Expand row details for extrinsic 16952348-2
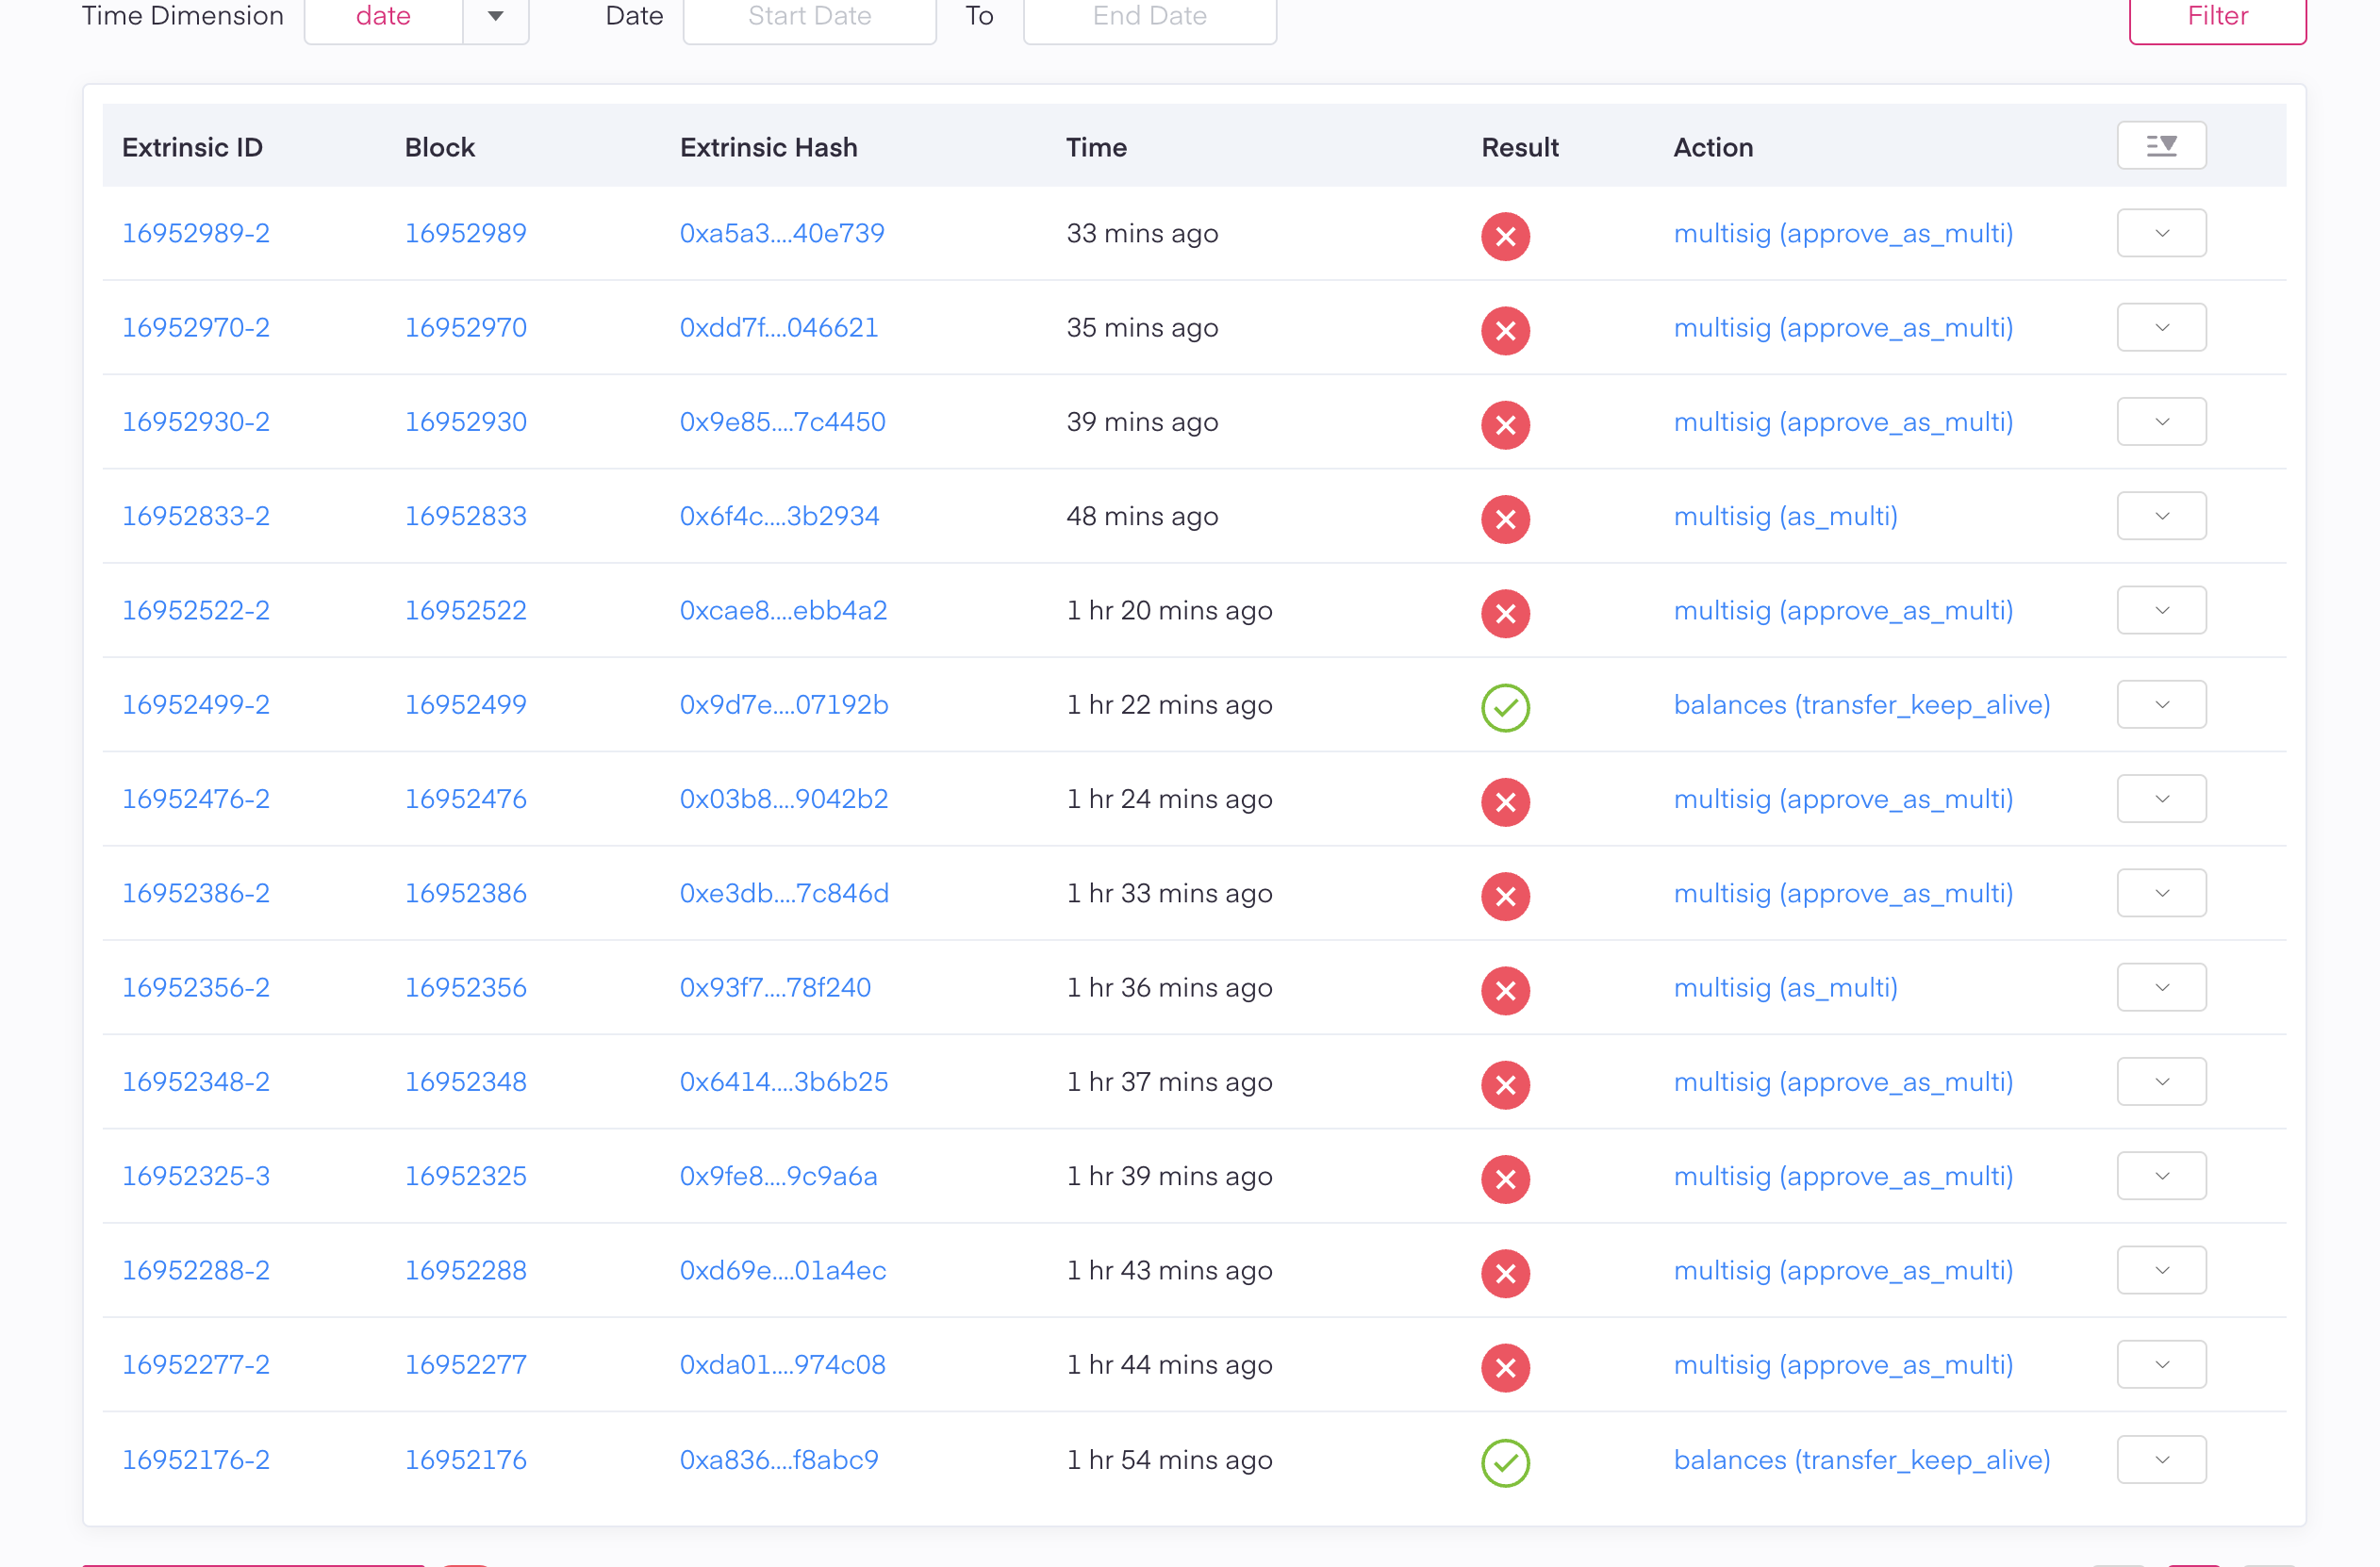 pyautogui.click(x=2161, y=1081)
